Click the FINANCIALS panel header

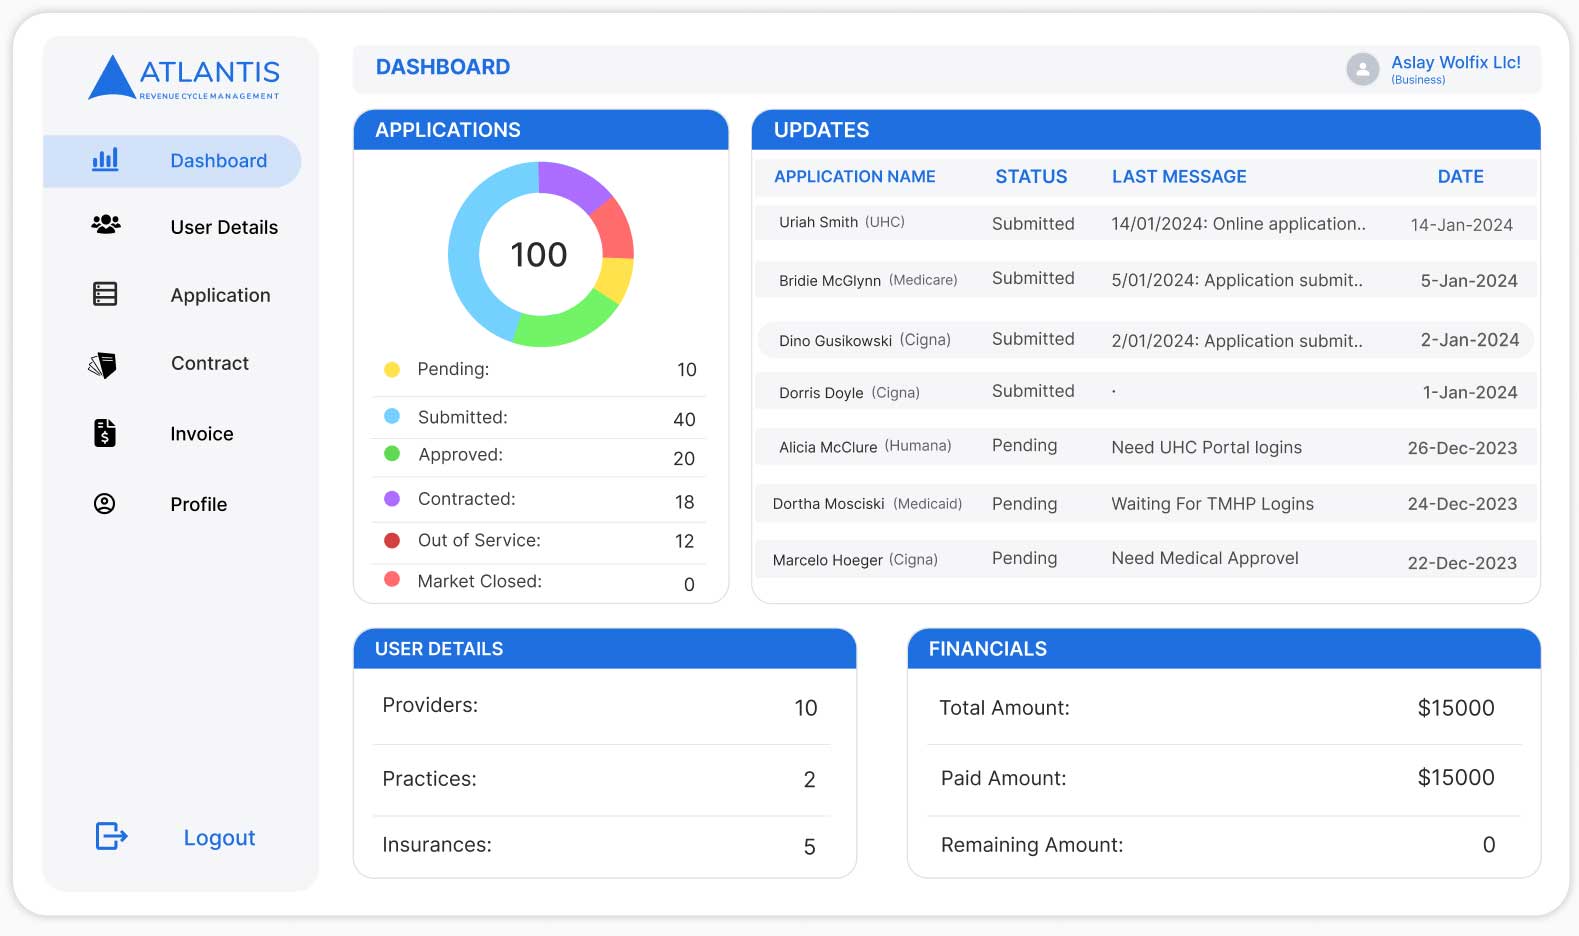[x=1224, y=649]
